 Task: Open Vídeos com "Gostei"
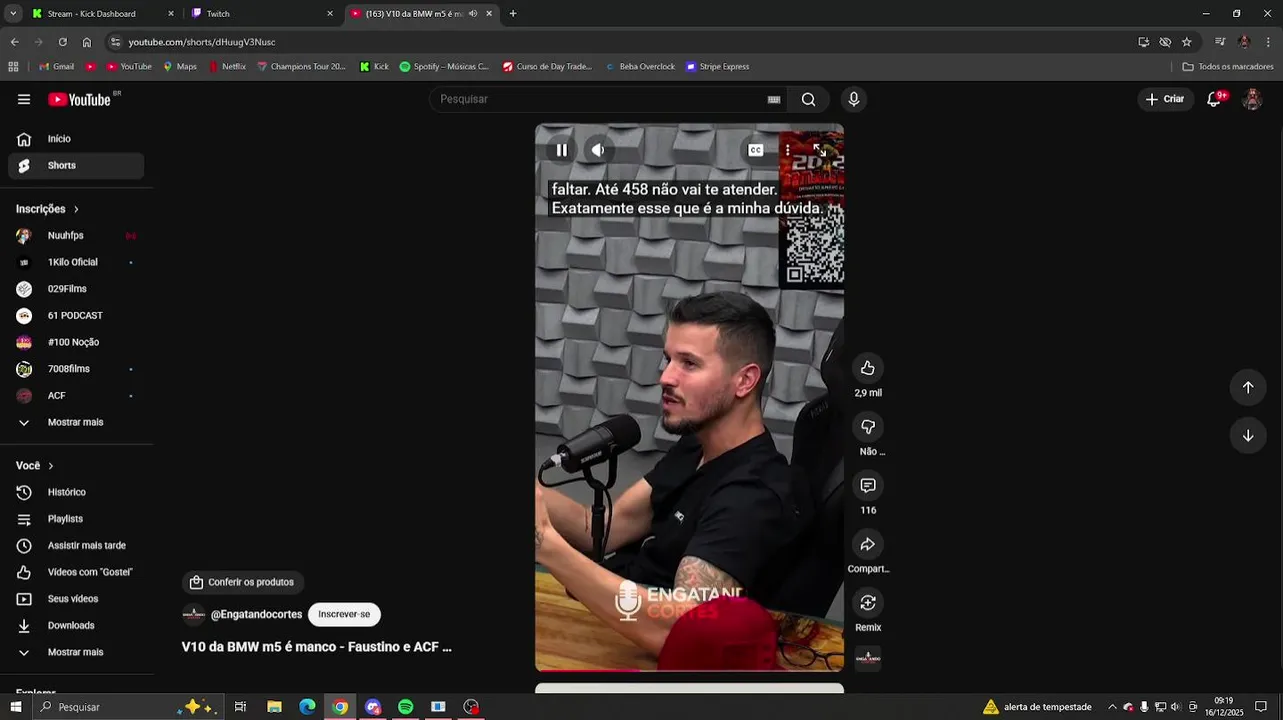point(76,572)
